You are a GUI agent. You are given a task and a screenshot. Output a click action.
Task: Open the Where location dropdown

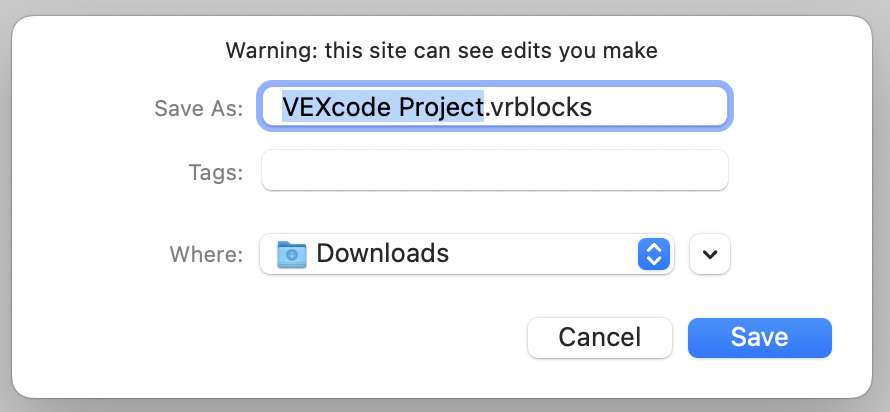(x=467, y=254)
